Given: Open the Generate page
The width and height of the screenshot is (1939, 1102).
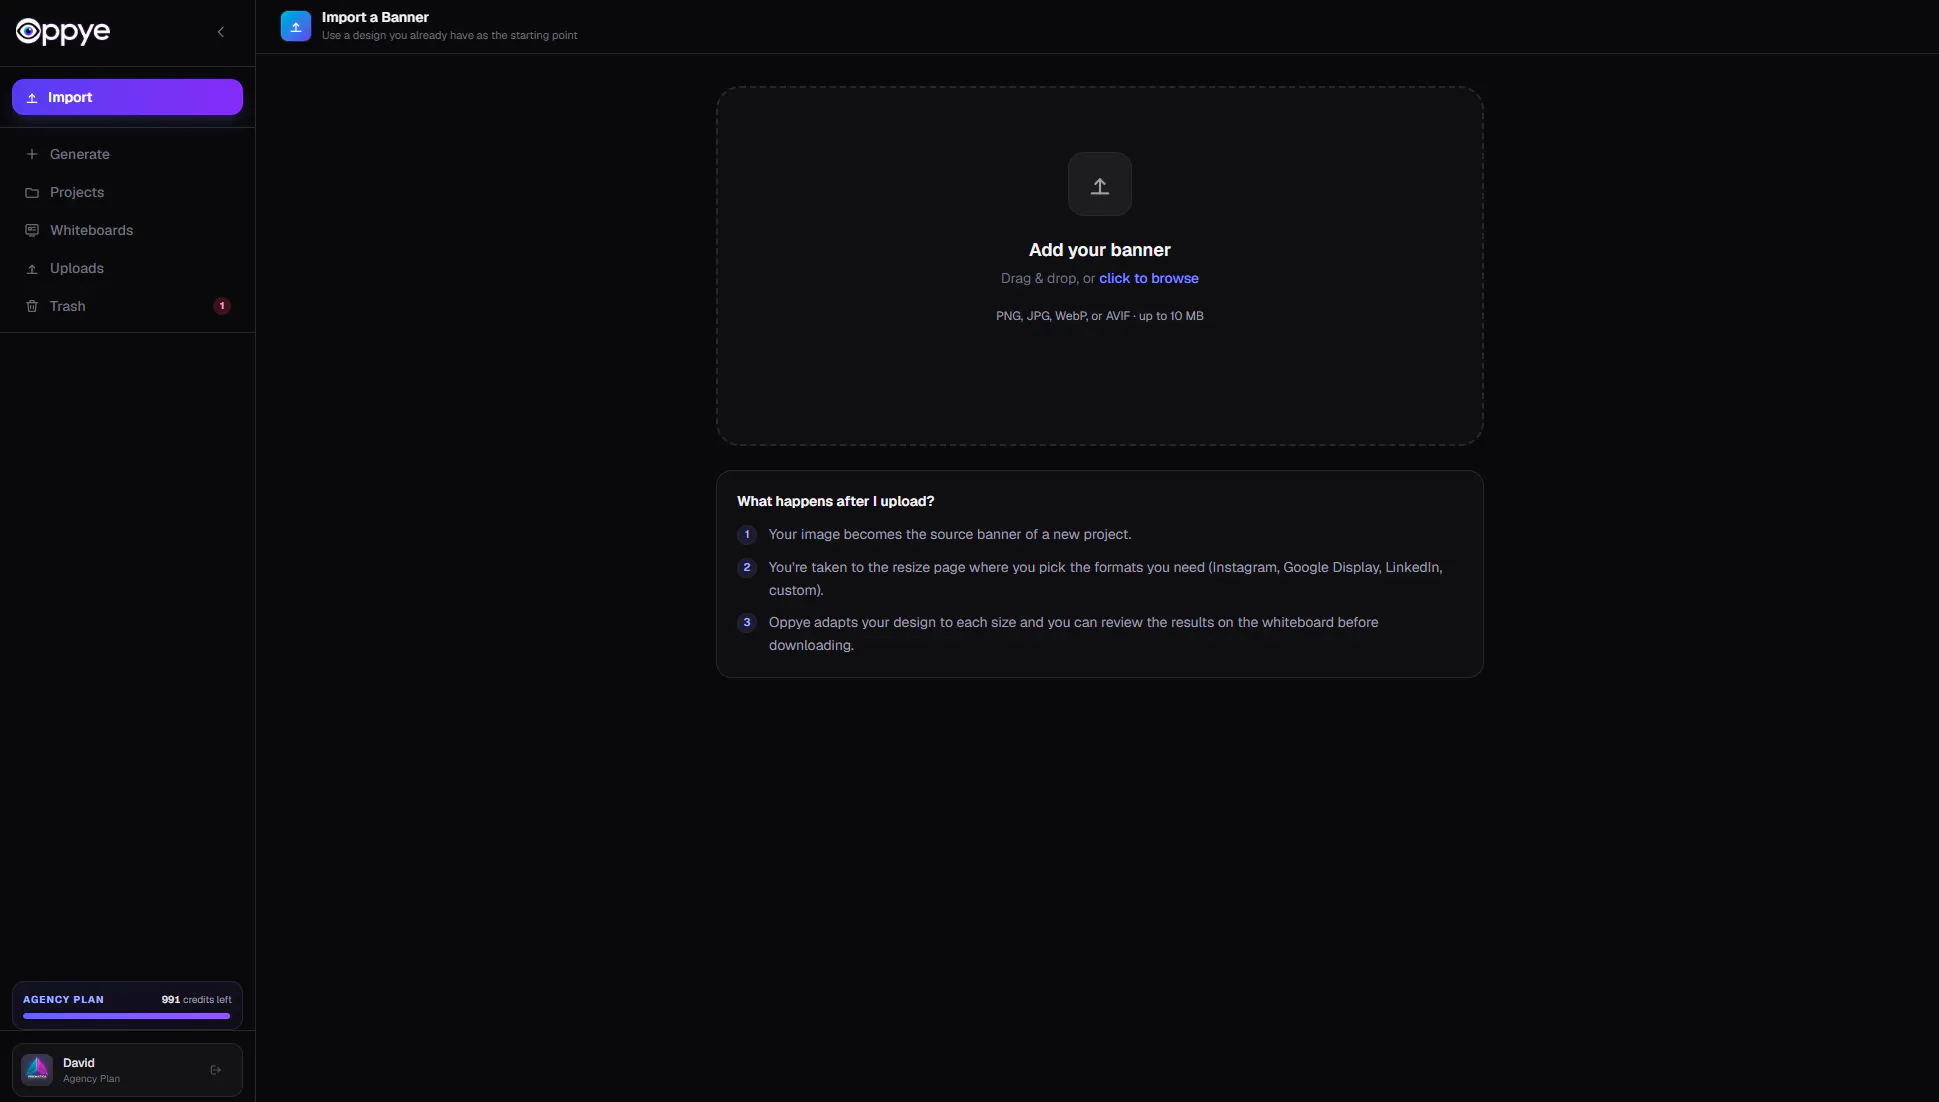Looking at the screenshot, I should click(127, 154).
